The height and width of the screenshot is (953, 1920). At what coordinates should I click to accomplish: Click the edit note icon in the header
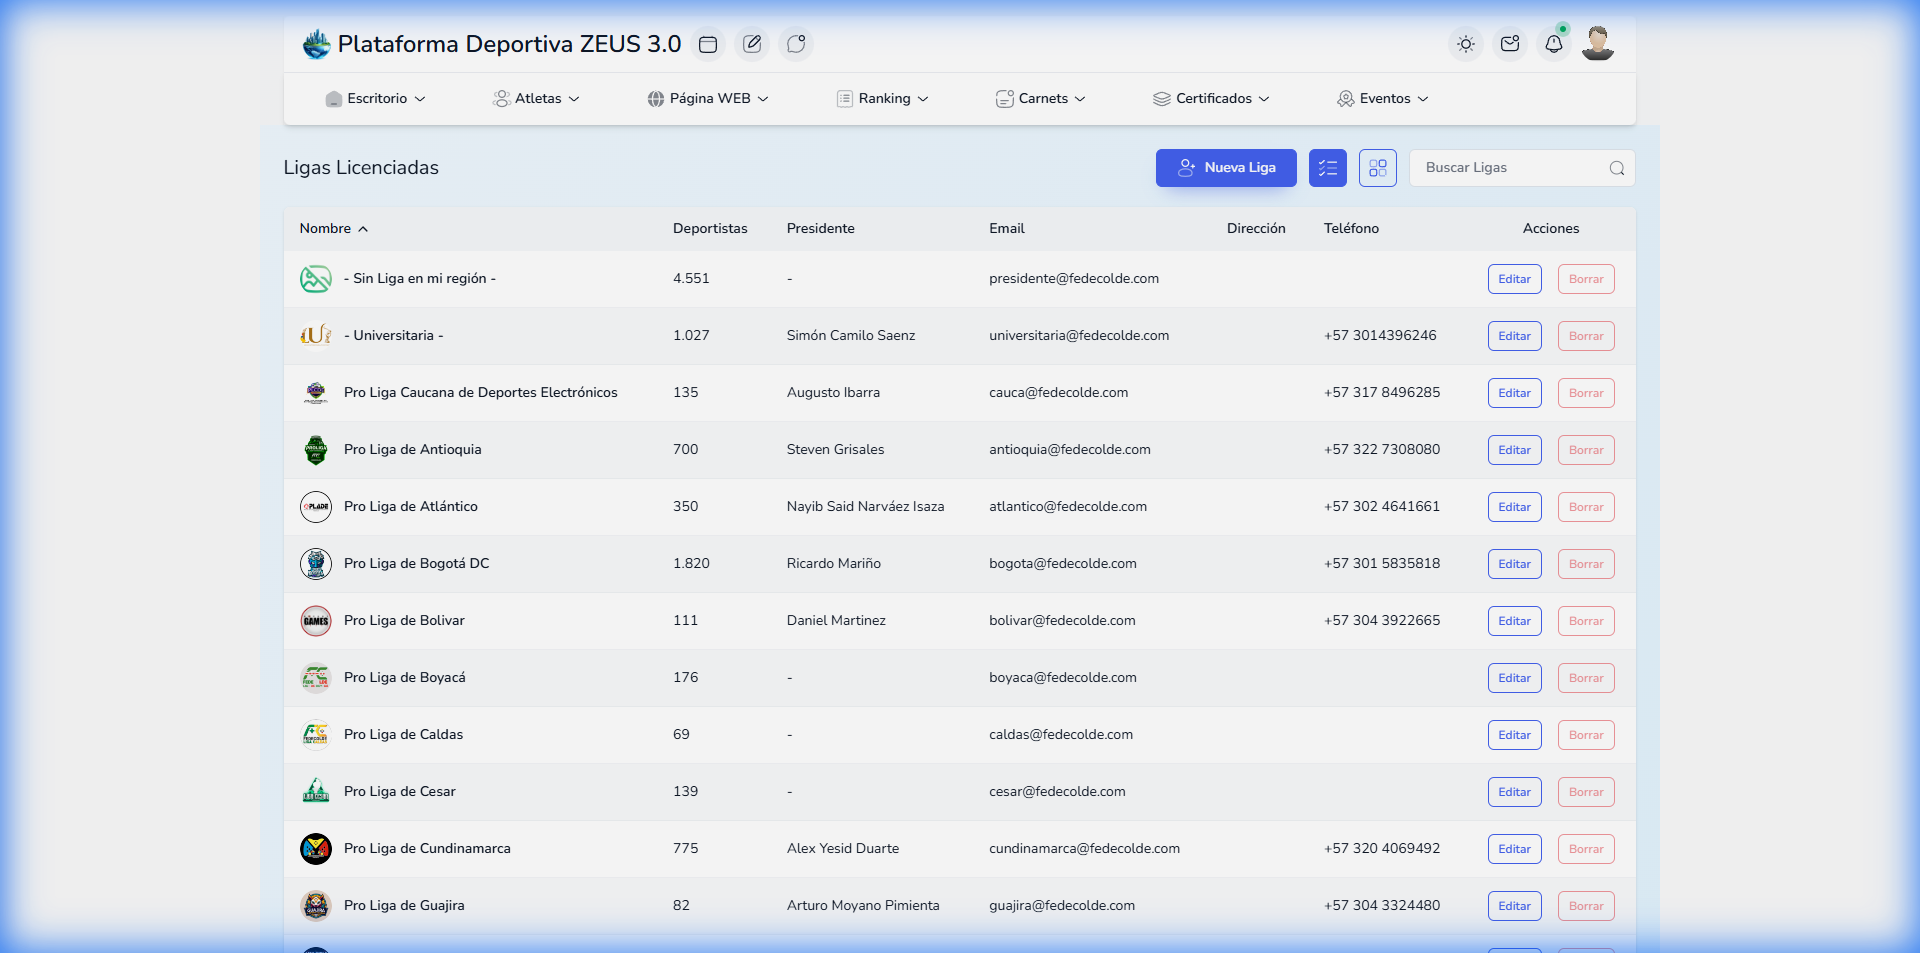pos(752,44)
